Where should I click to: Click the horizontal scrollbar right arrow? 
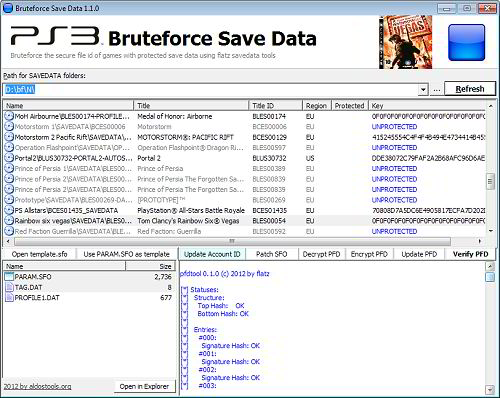[480, 241]
